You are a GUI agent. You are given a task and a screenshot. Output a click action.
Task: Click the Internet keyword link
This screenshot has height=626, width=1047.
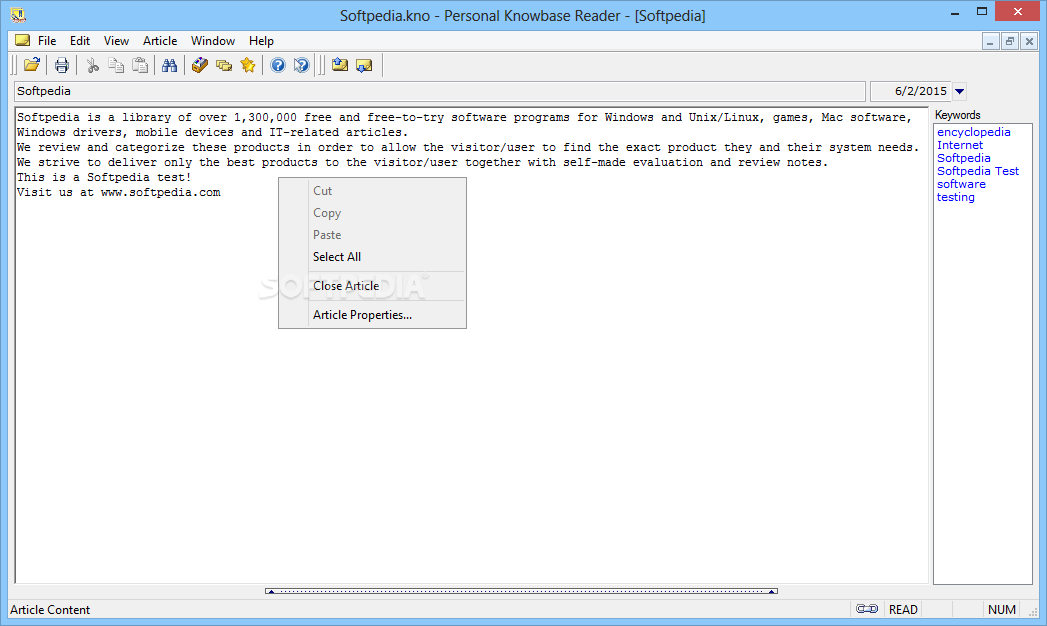coord(960,145)
